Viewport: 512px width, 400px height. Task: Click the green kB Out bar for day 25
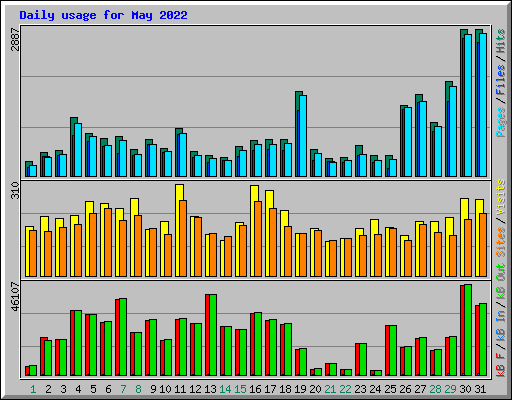pos(393,351)
